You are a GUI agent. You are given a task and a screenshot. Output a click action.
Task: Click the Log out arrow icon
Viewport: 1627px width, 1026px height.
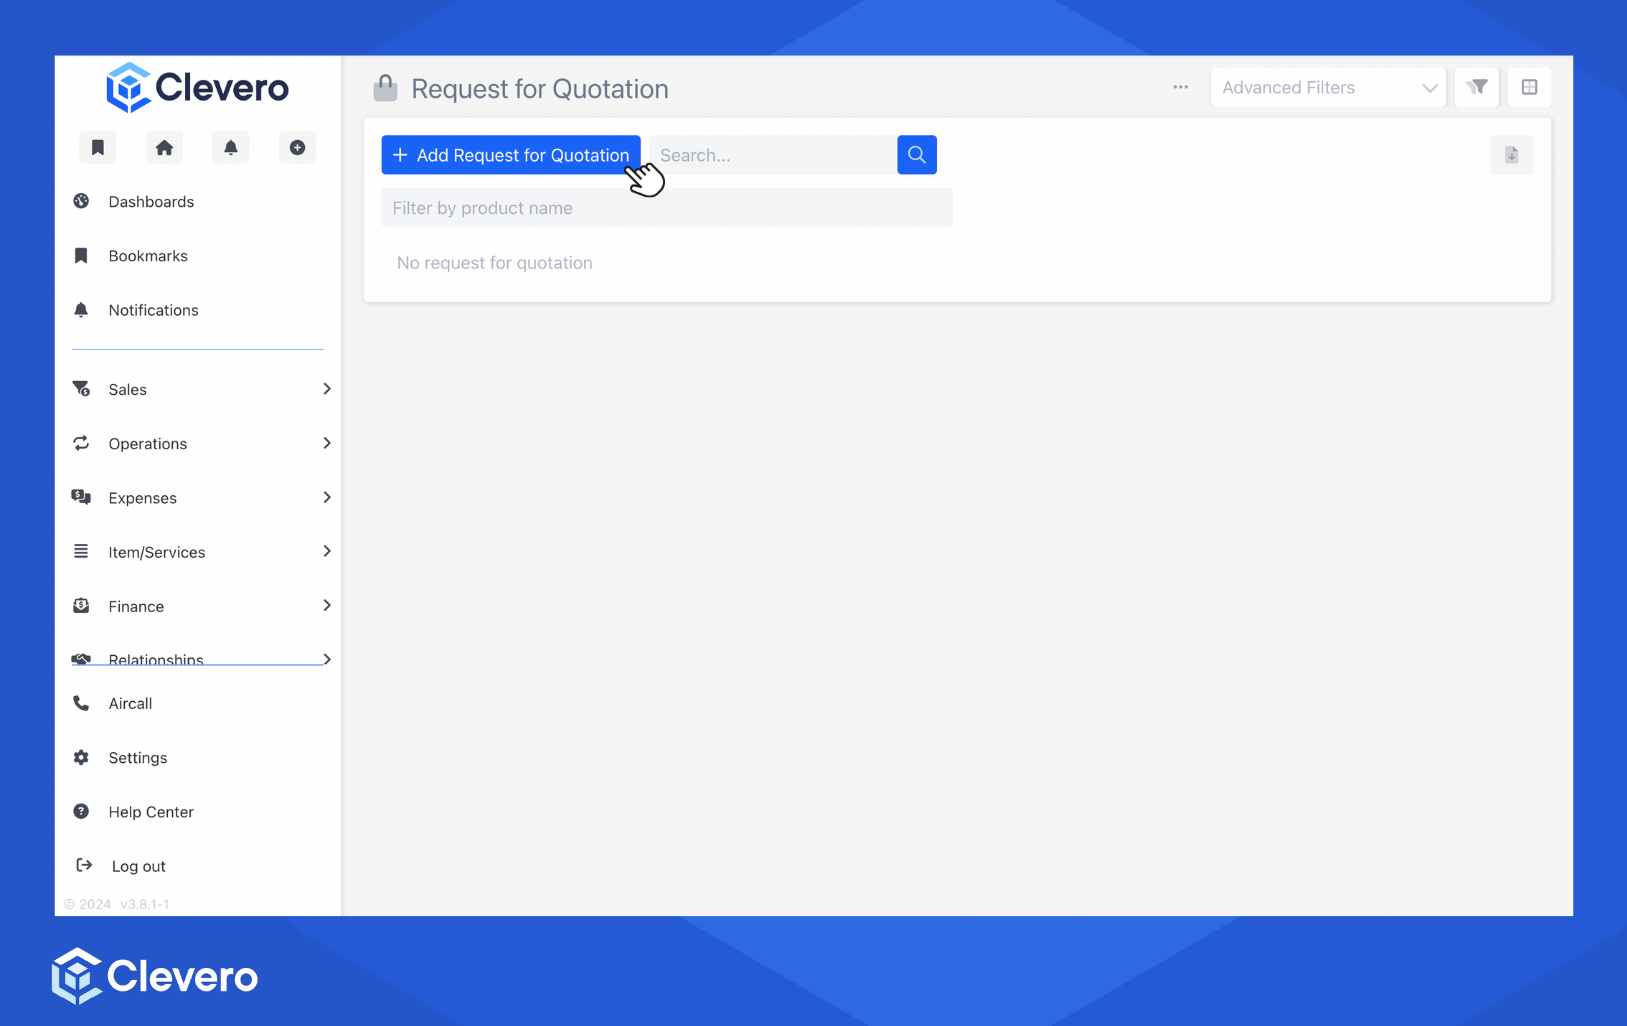(84, 865)
